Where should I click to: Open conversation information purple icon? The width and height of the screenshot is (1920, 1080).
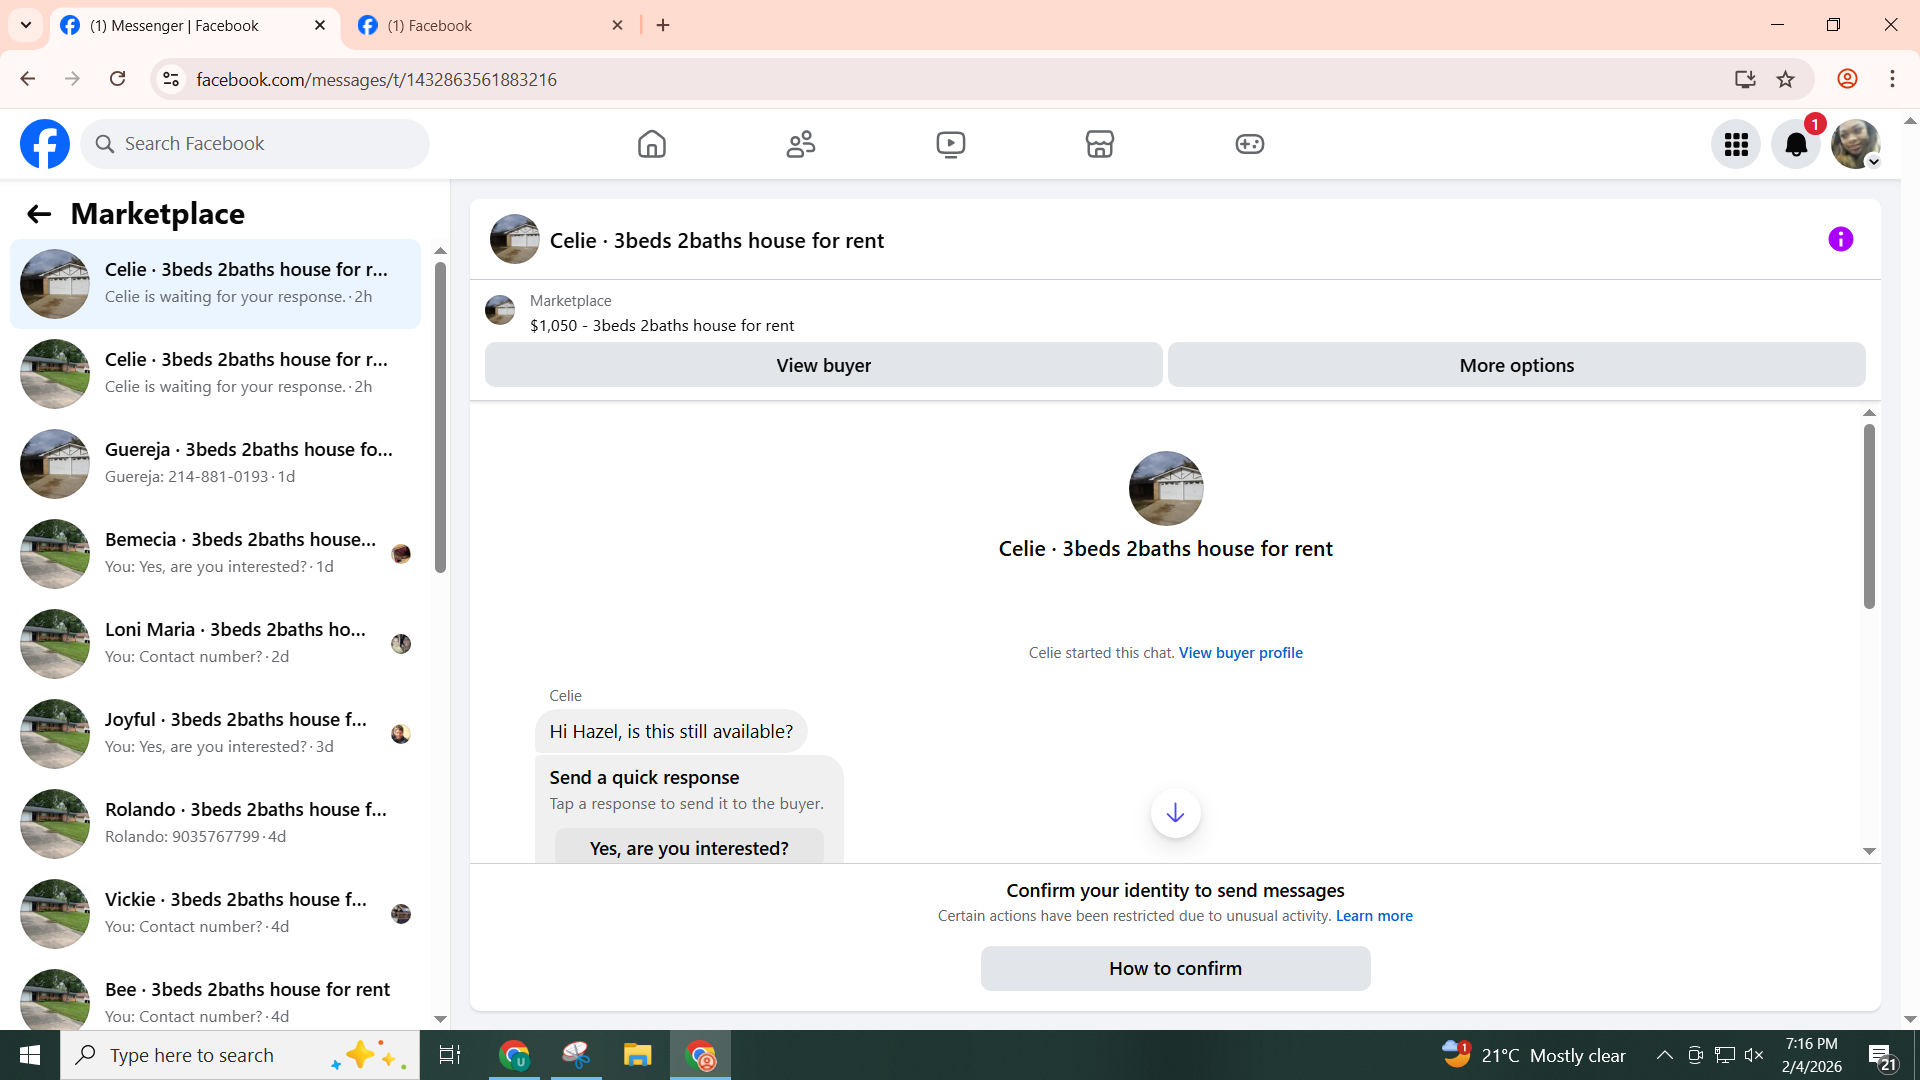point(1840,239)
